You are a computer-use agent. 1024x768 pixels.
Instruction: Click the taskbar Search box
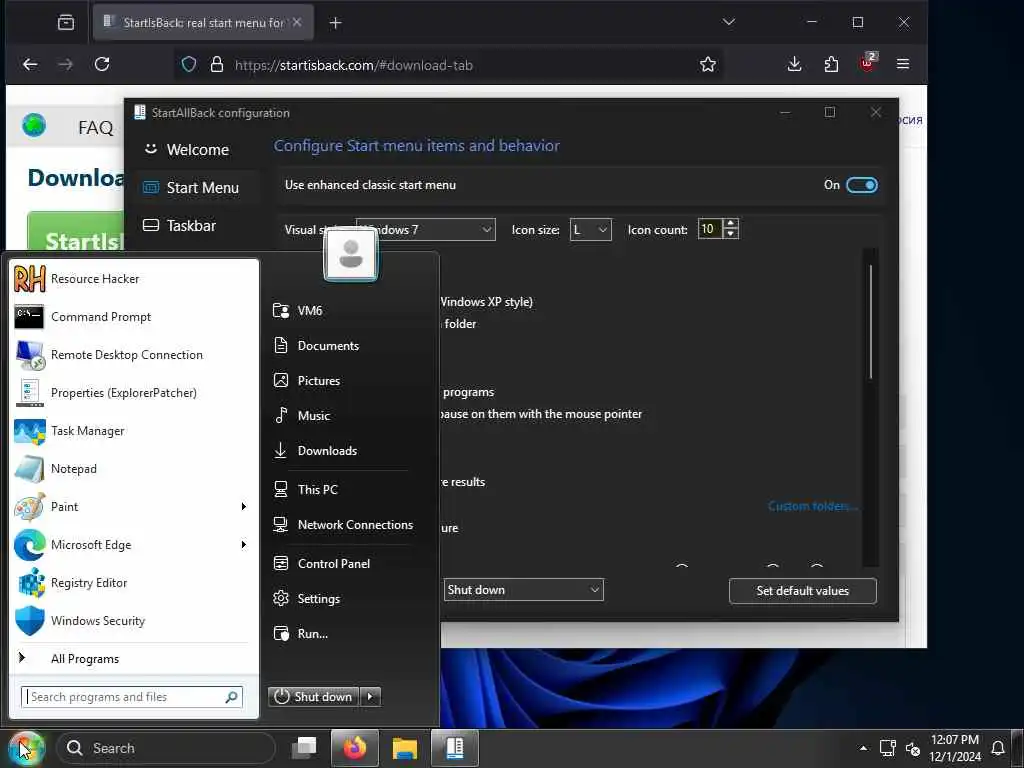(166, 748)
